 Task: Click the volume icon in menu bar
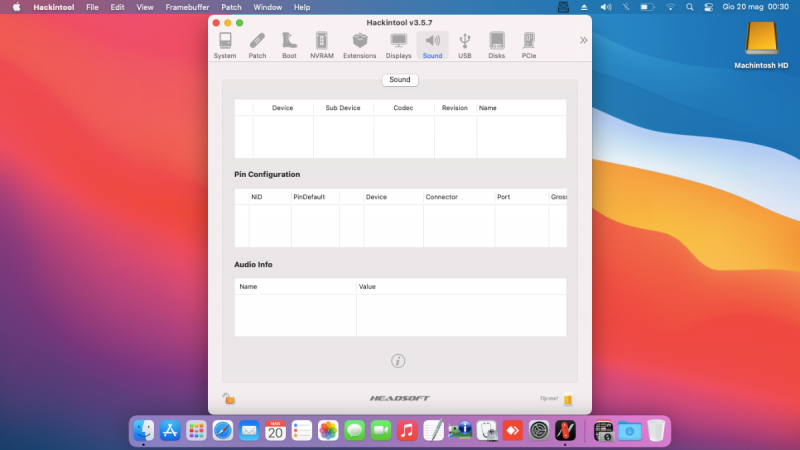point(606,7)
